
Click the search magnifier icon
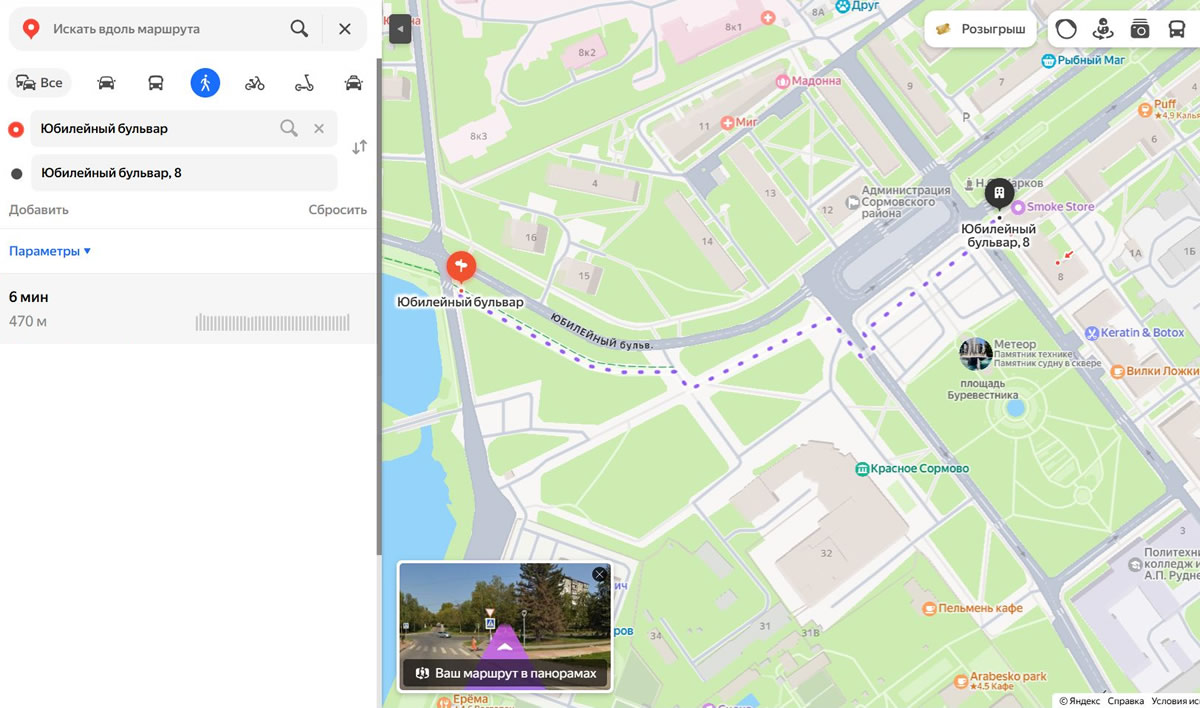coord(299,29)
